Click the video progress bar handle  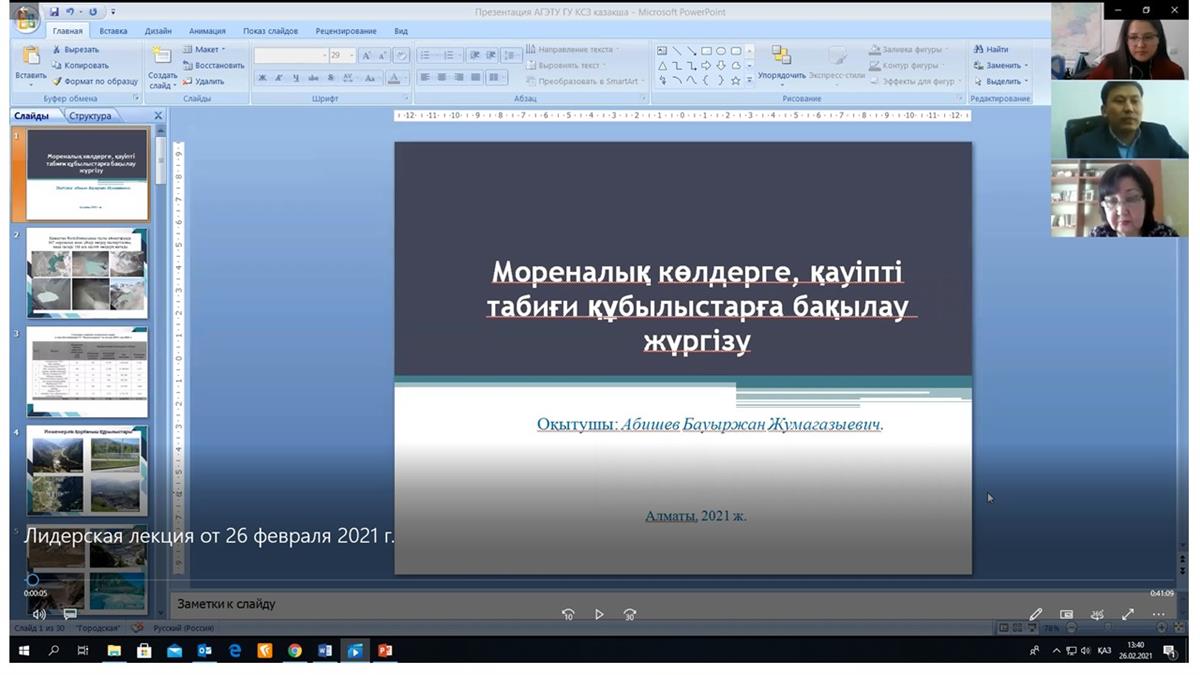[x=32, y=579]
